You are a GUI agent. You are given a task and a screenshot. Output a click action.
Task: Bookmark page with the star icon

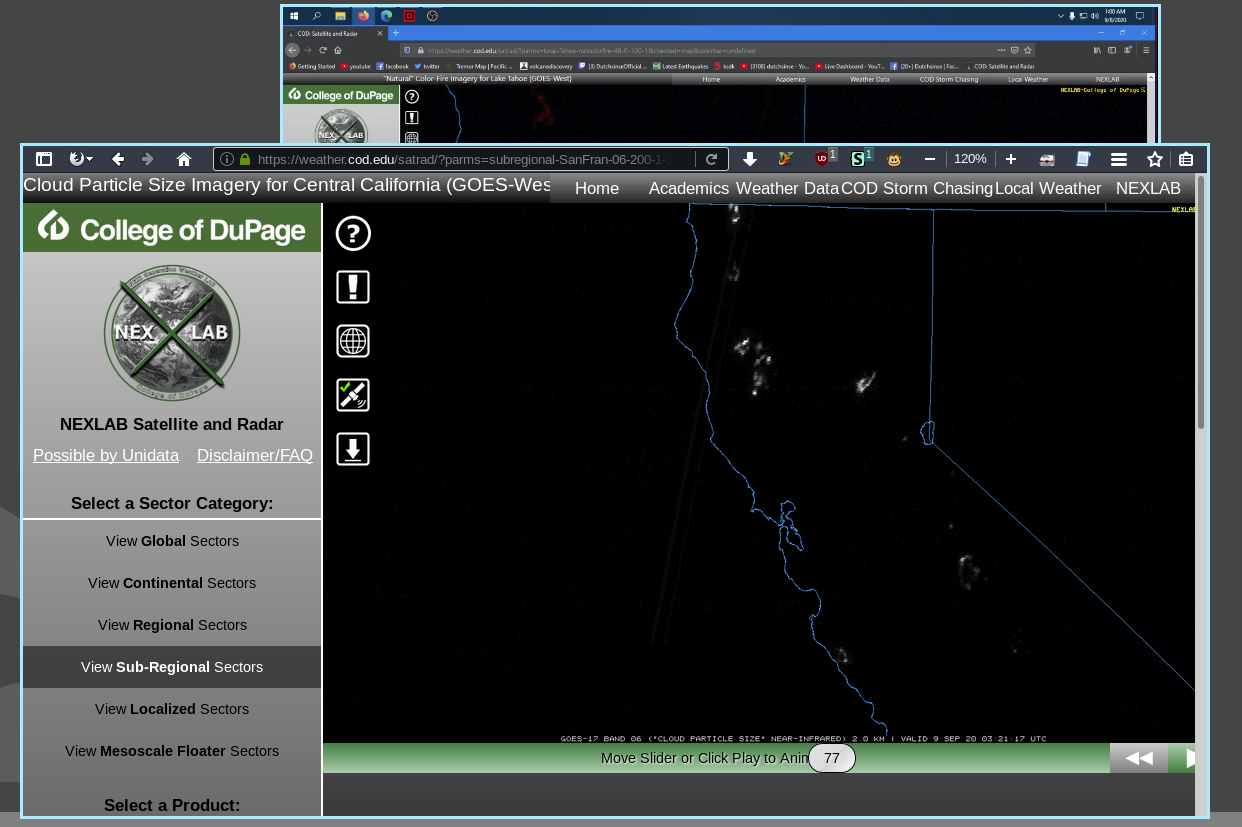tap(1155, 159)
